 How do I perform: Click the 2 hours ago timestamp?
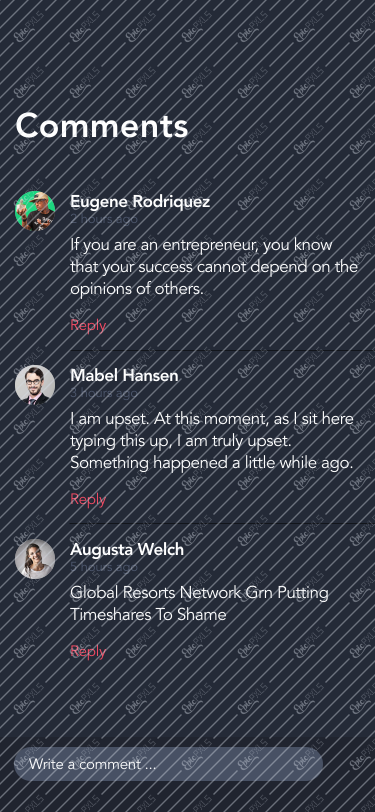coord(104,219)
